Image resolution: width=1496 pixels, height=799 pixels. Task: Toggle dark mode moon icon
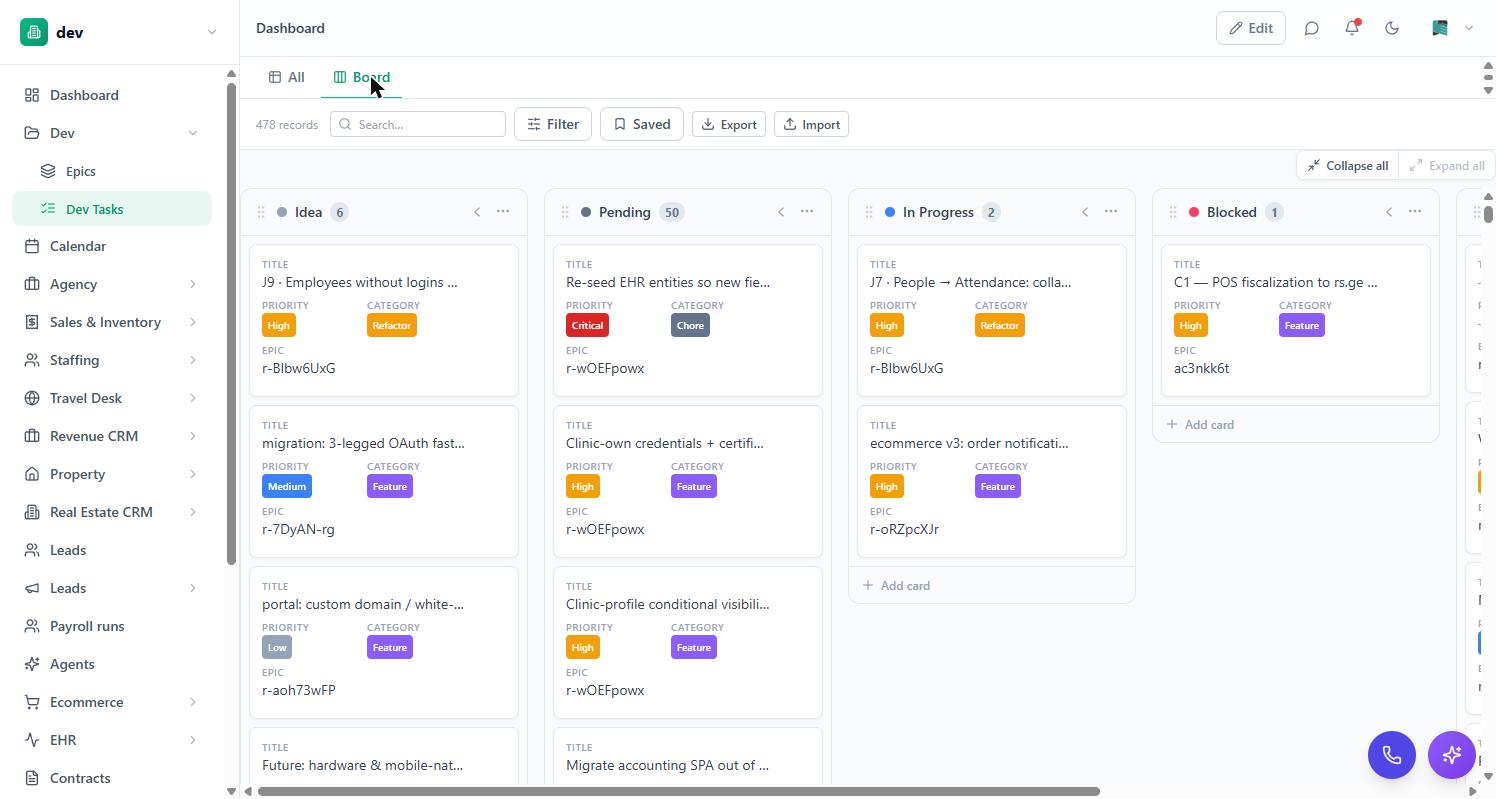tap(1392, 28)
